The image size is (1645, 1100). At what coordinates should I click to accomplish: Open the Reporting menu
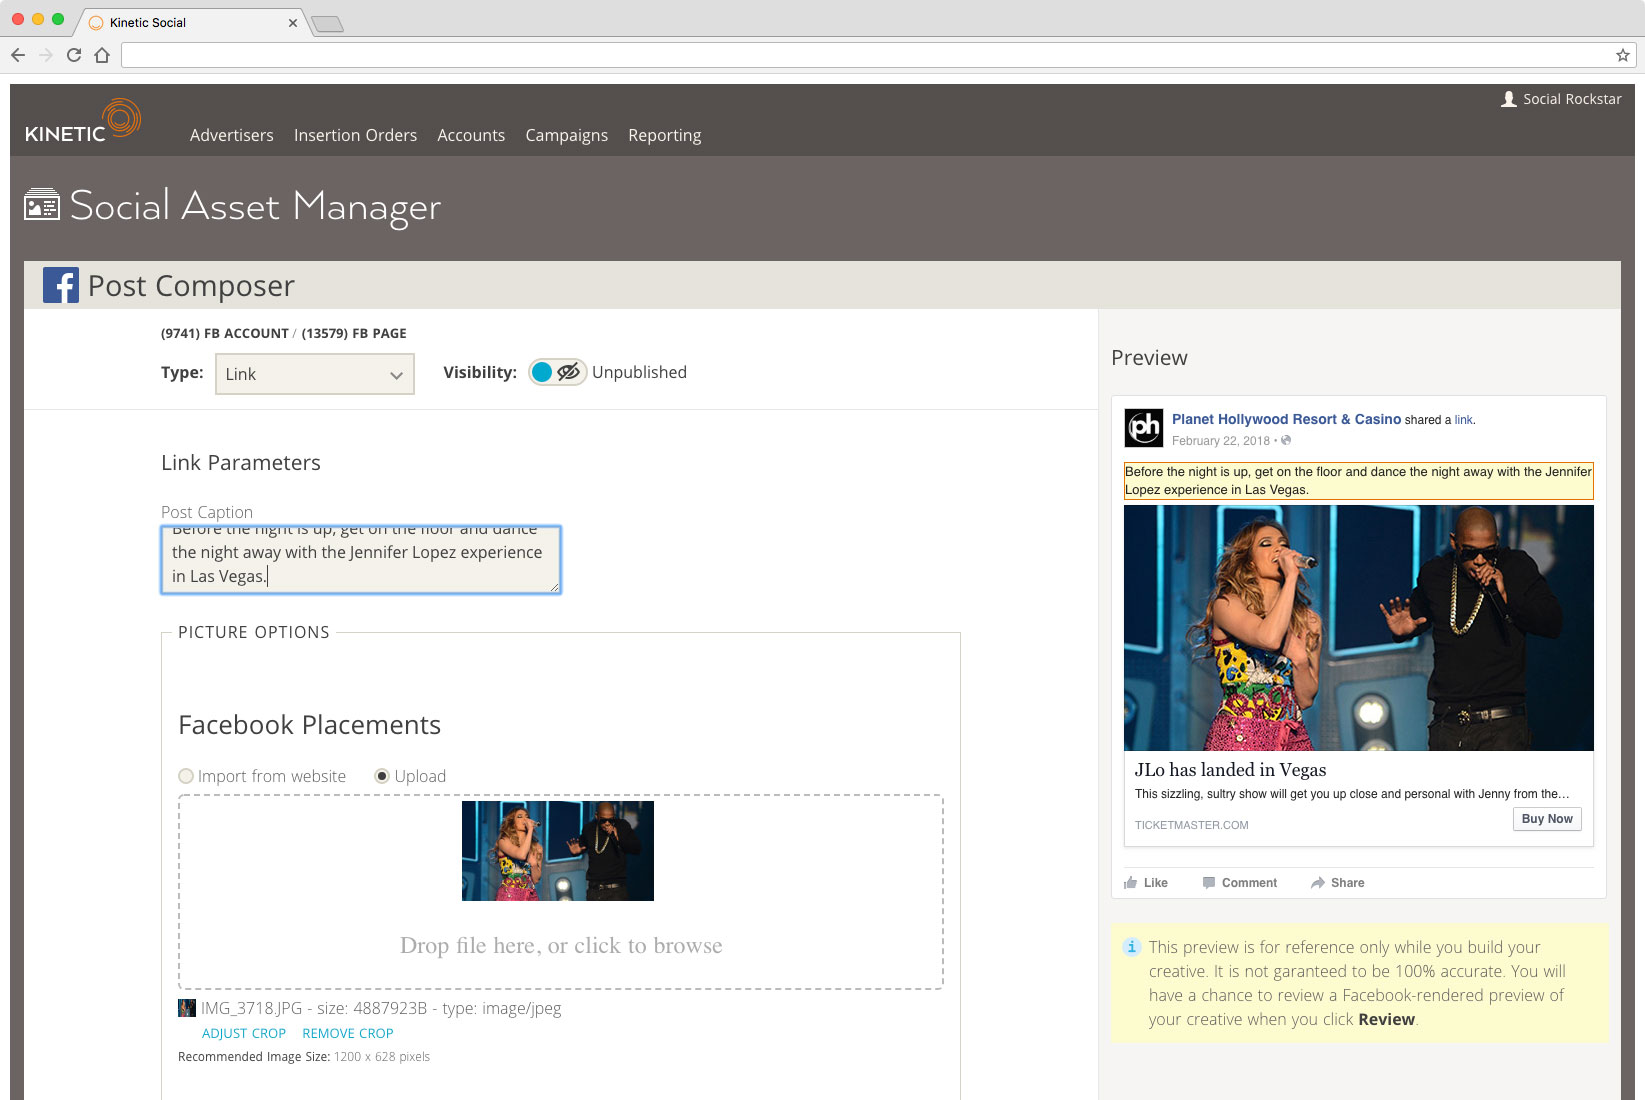pyautogui.click(x=665, y=135)
